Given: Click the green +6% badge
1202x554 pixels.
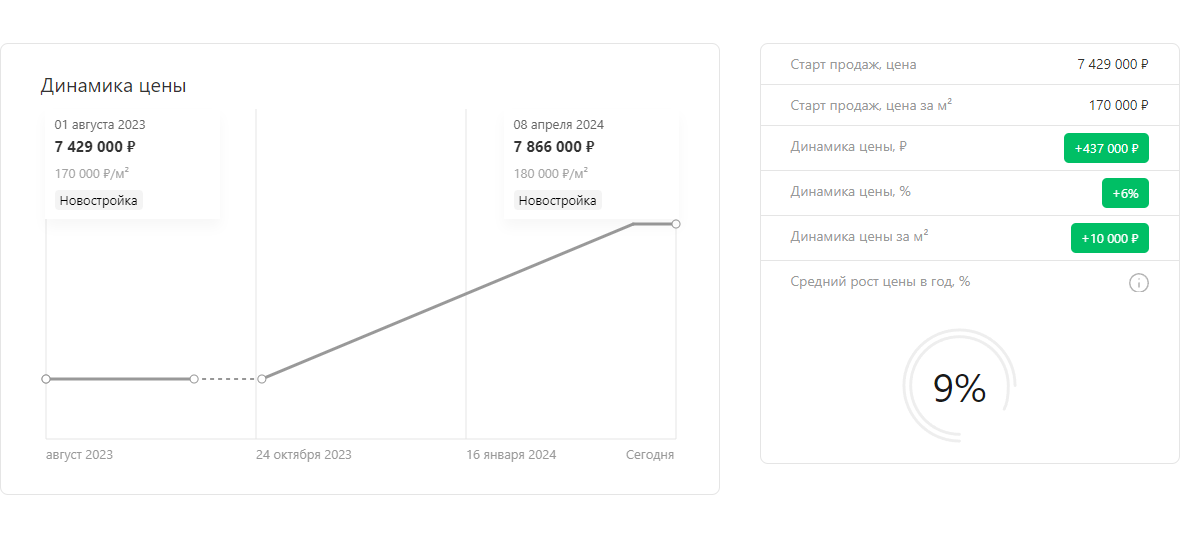Looking at the screenshot, I should tap(1125, 193).
